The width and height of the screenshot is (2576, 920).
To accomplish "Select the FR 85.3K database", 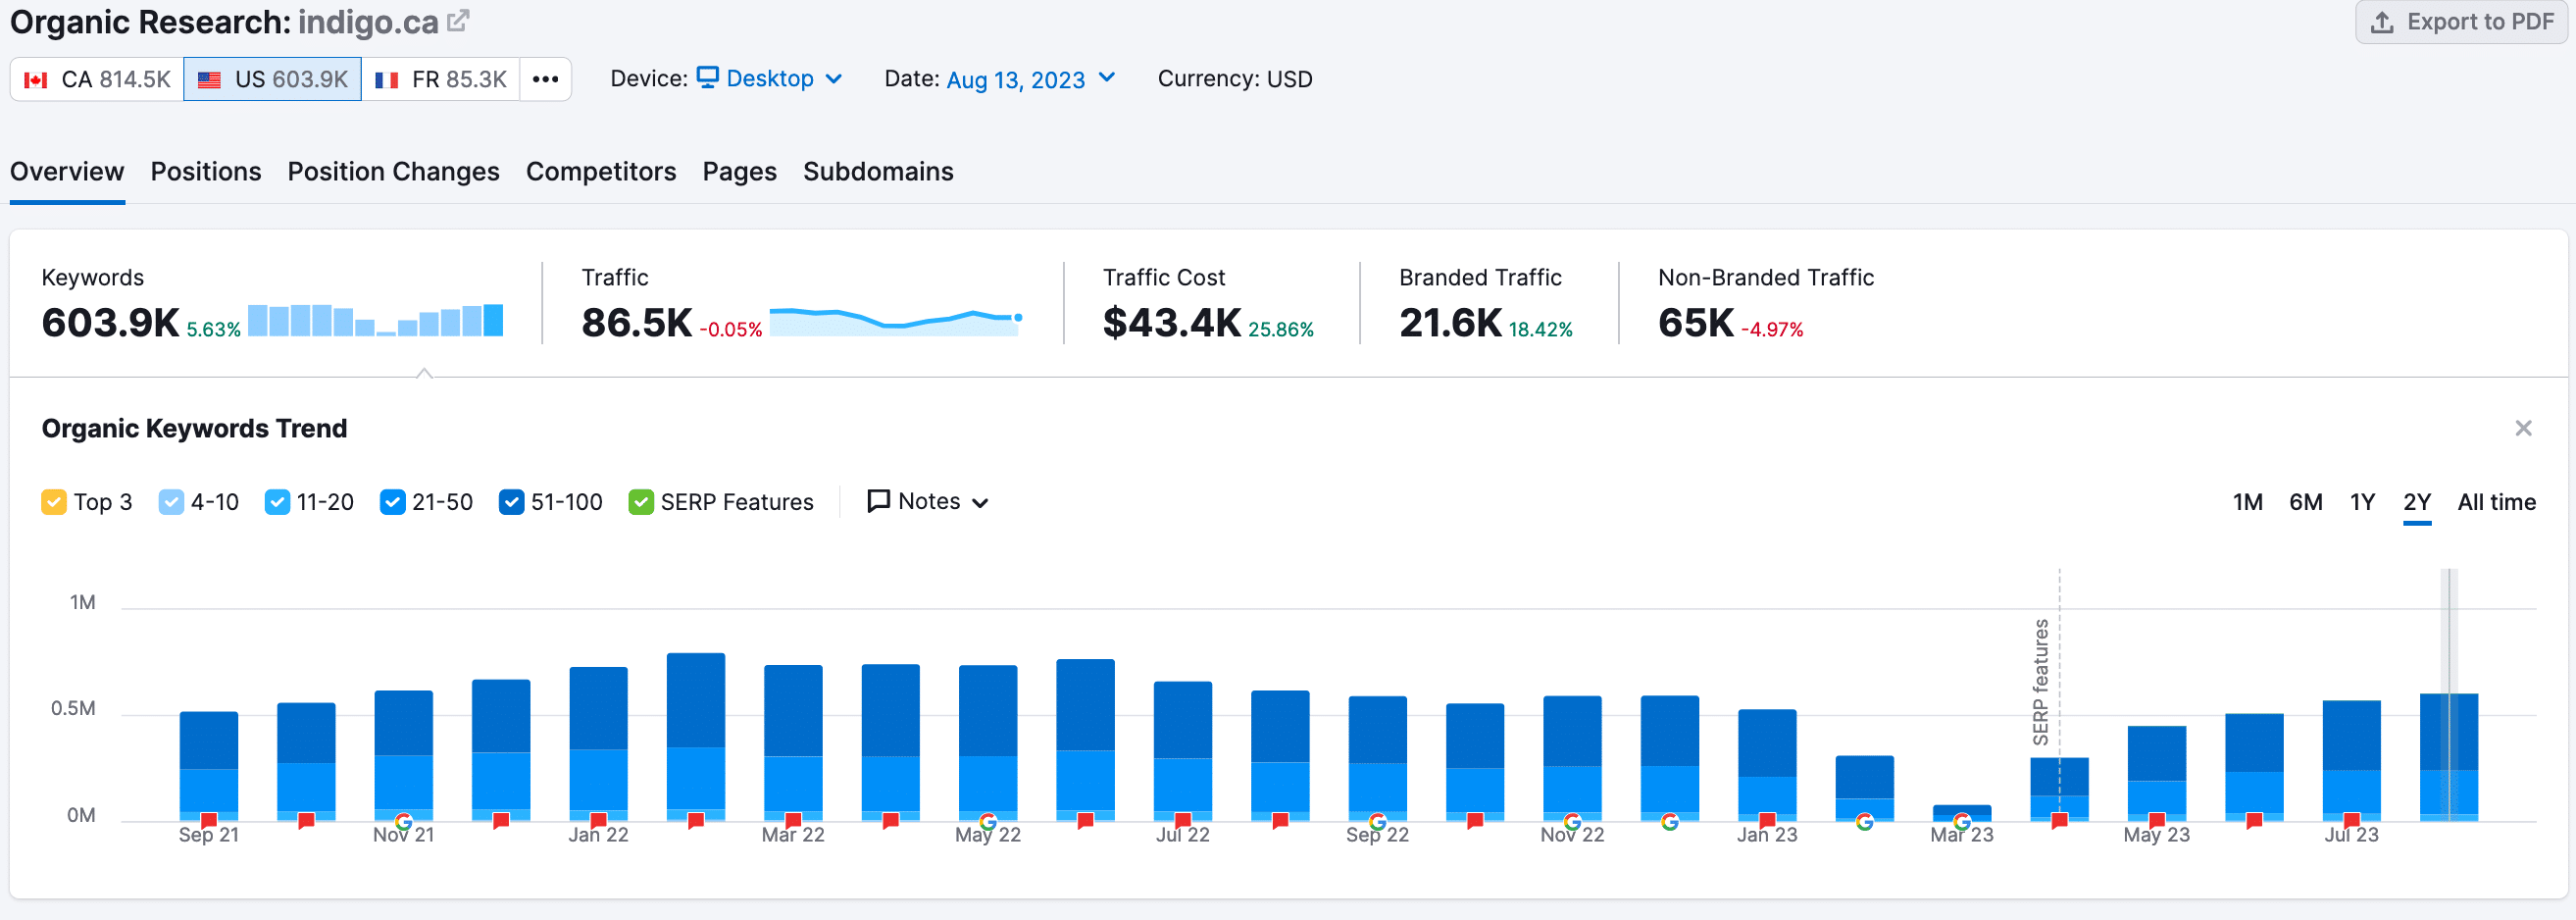I will coord(441,79).
